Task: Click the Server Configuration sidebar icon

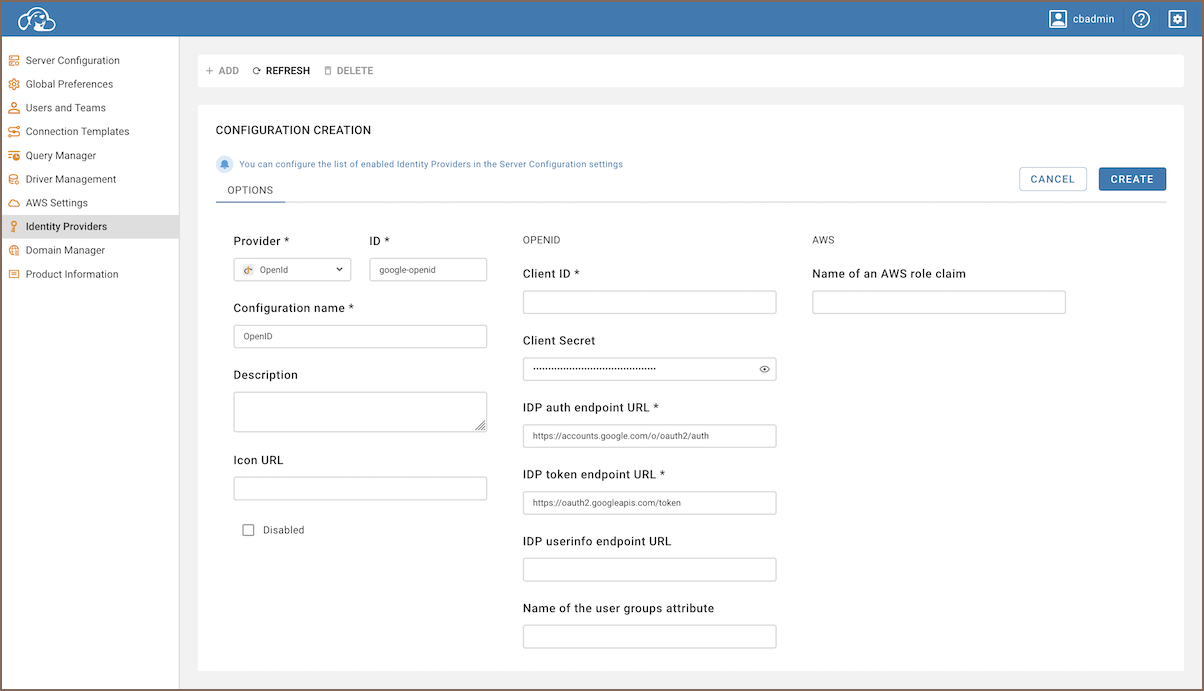Action: (14, 61)
